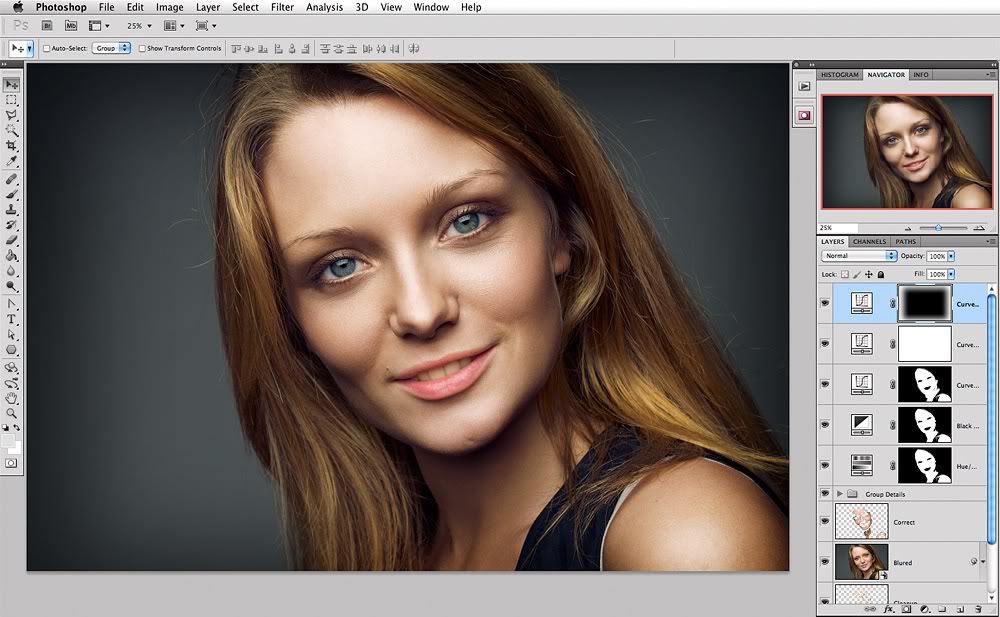Choose the Magic Wand tool

click(x=12, y=130)
